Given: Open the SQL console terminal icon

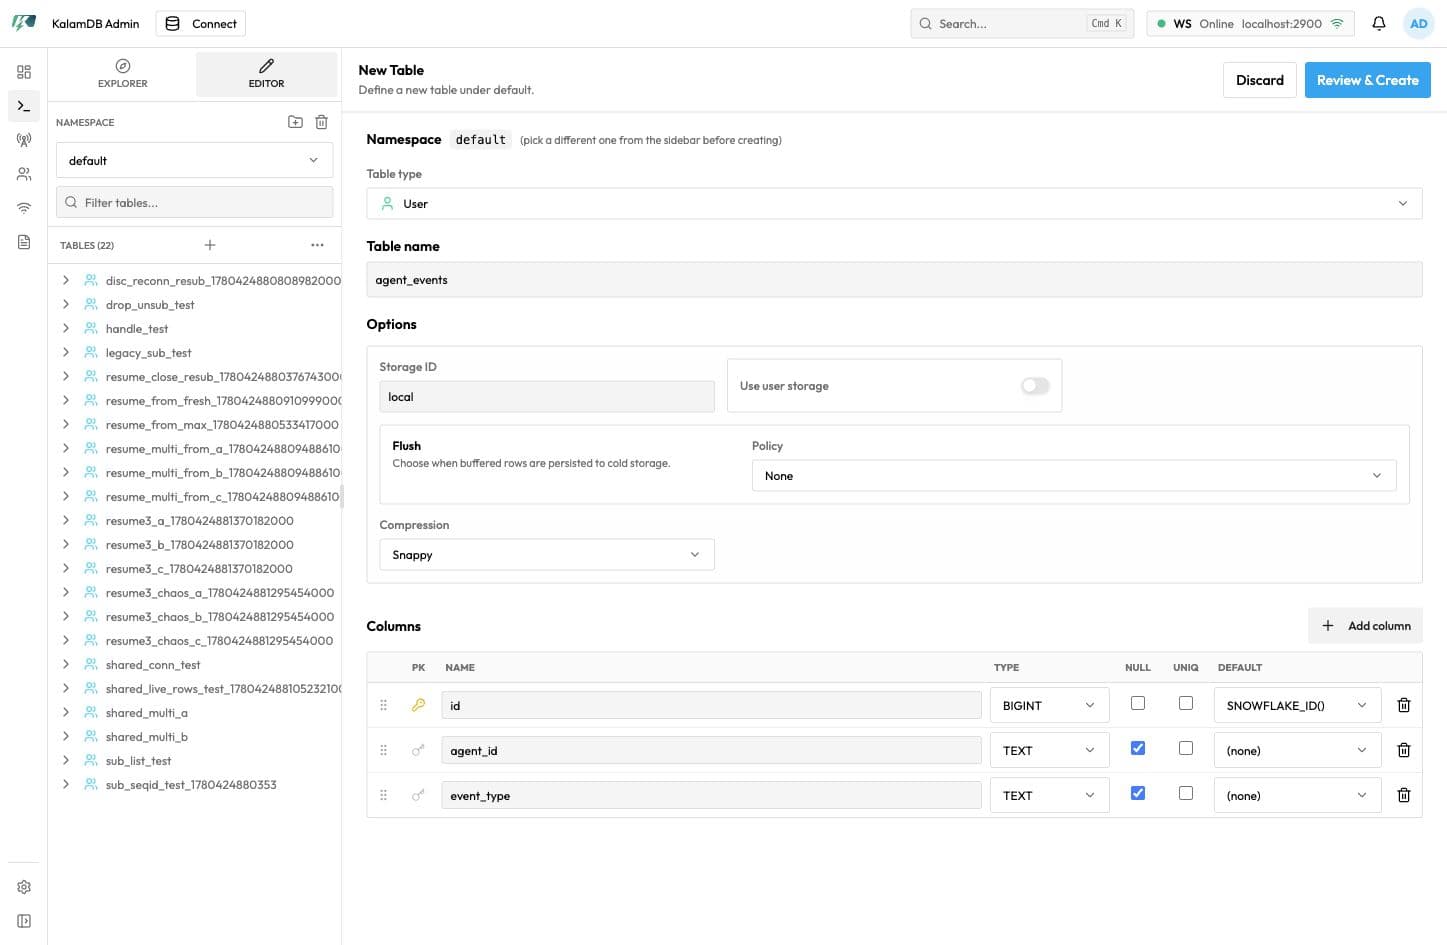Looking at the screenshot, I should (x=24, y=106).
